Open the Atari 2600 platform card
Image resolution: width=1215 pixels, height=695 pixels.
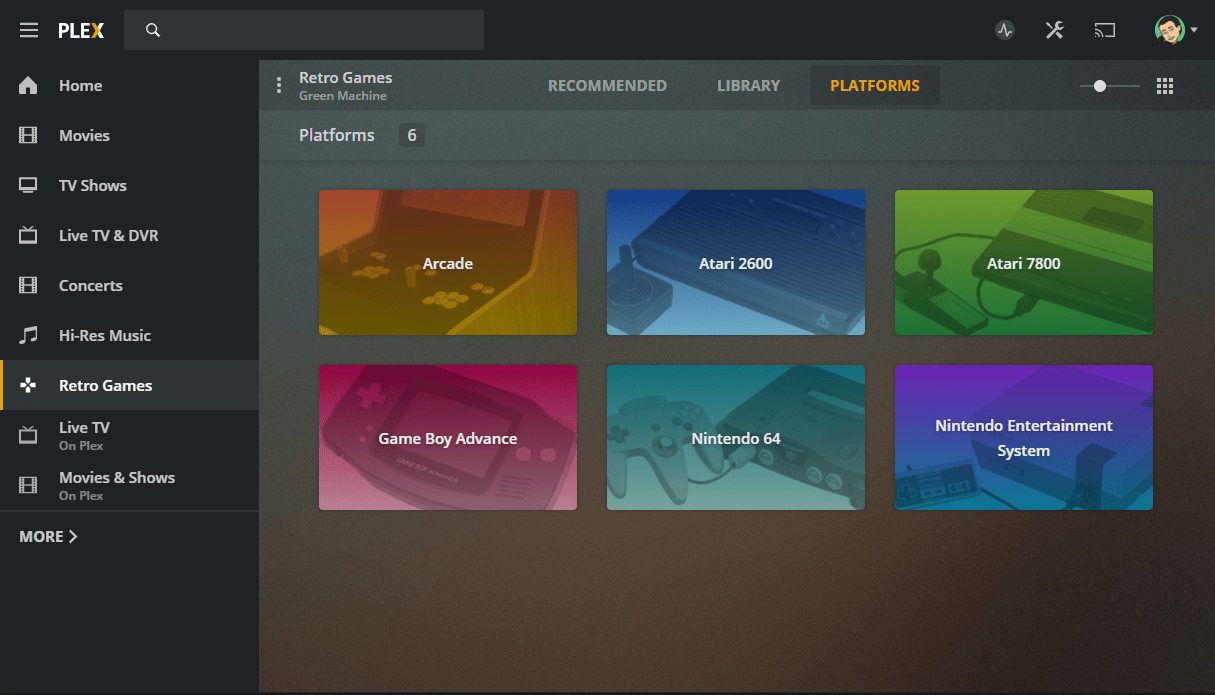click(x=736, y=263)
